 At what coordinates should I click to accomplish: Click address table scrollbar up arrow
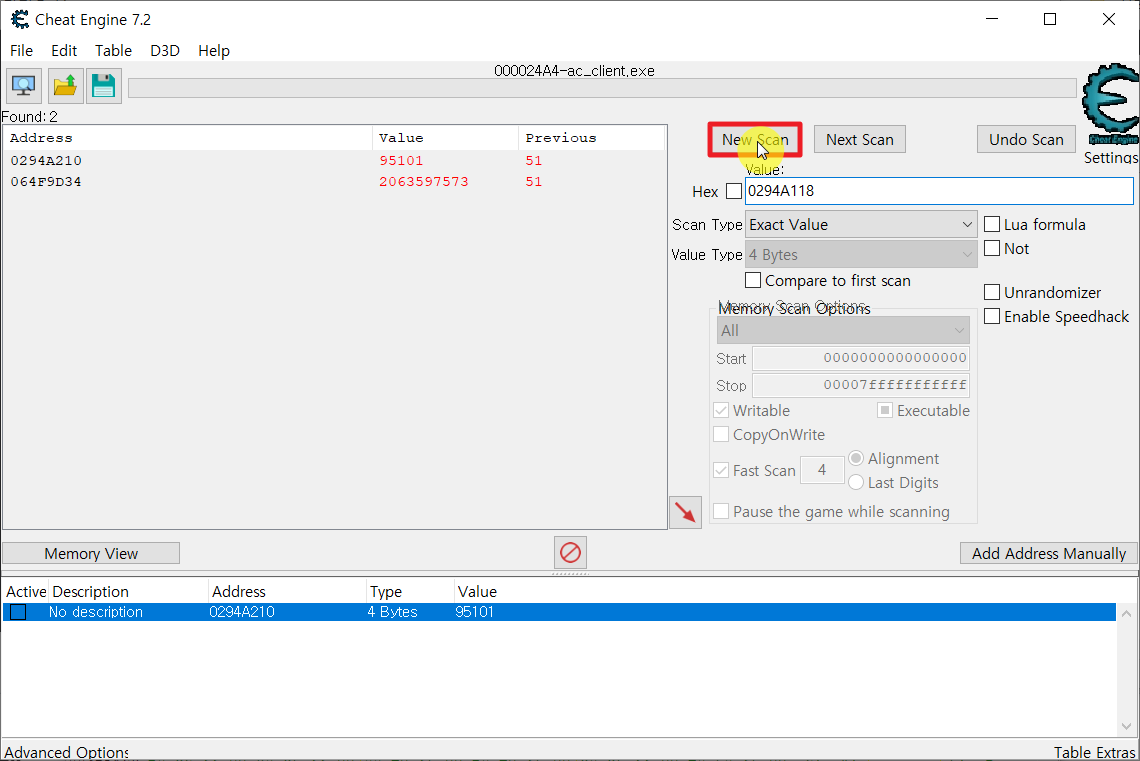[1126, 614]
